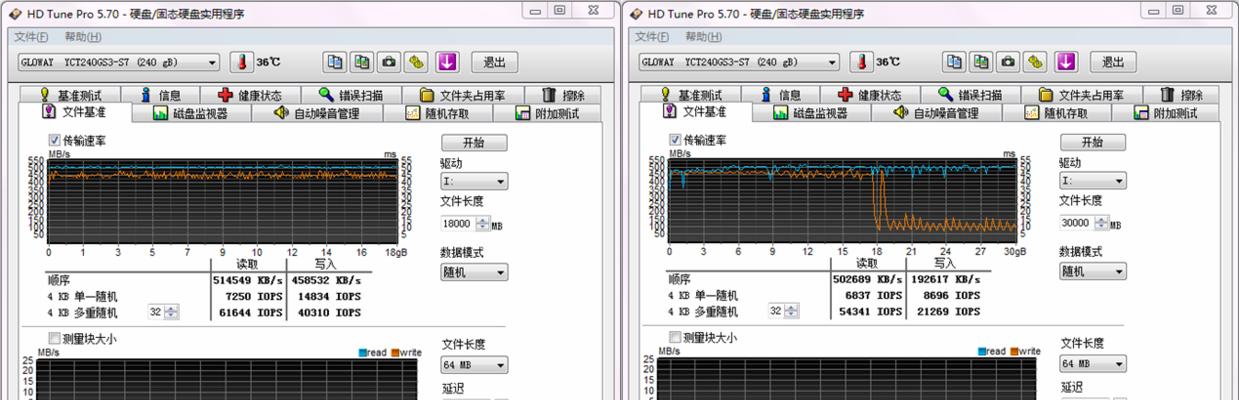Click the thermometer temperature icon in right window
Image resolution: width=1239 pixels, height=400 pixels.
pyautogui.click(x=862, y=62)
